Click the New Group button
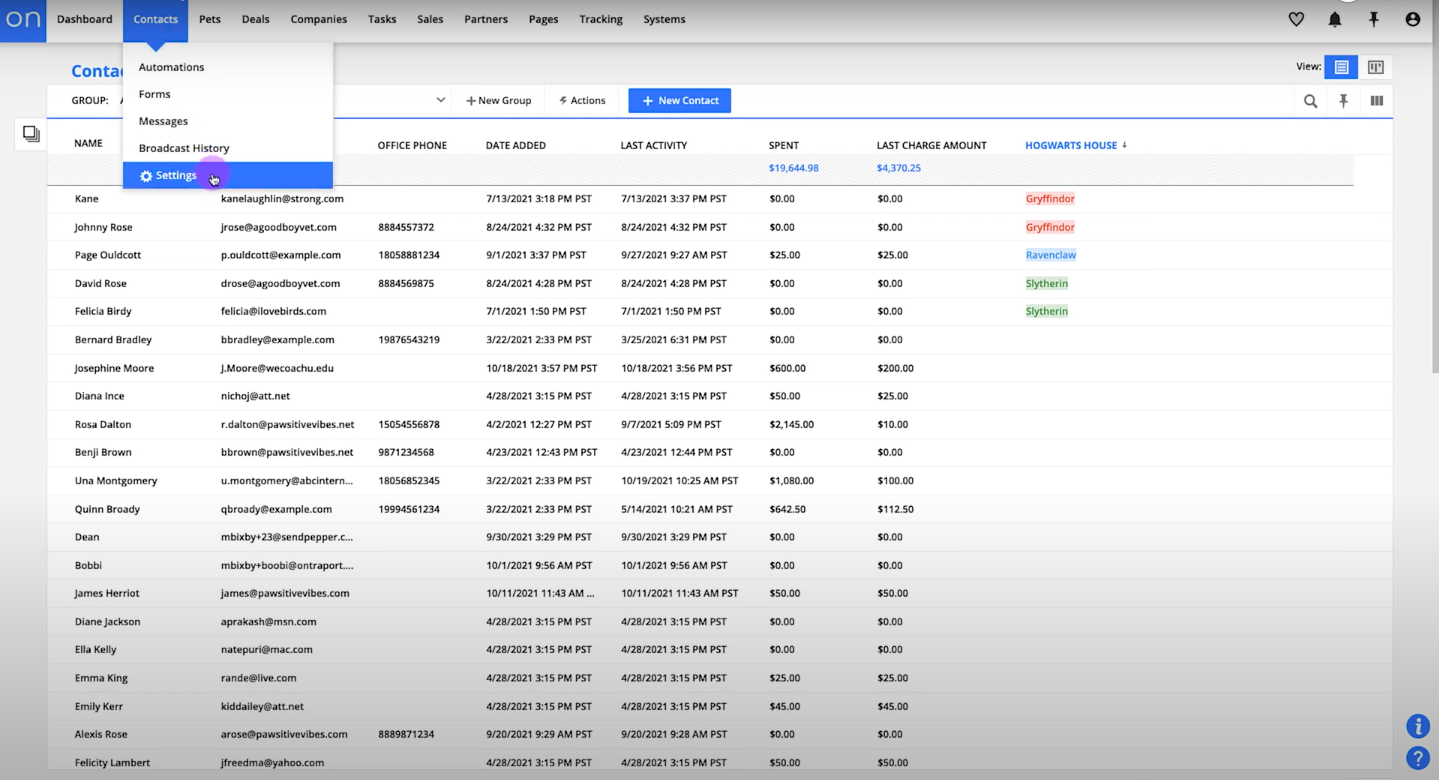The width and height of the screenshot is (1439, 780). click(499, 100)
